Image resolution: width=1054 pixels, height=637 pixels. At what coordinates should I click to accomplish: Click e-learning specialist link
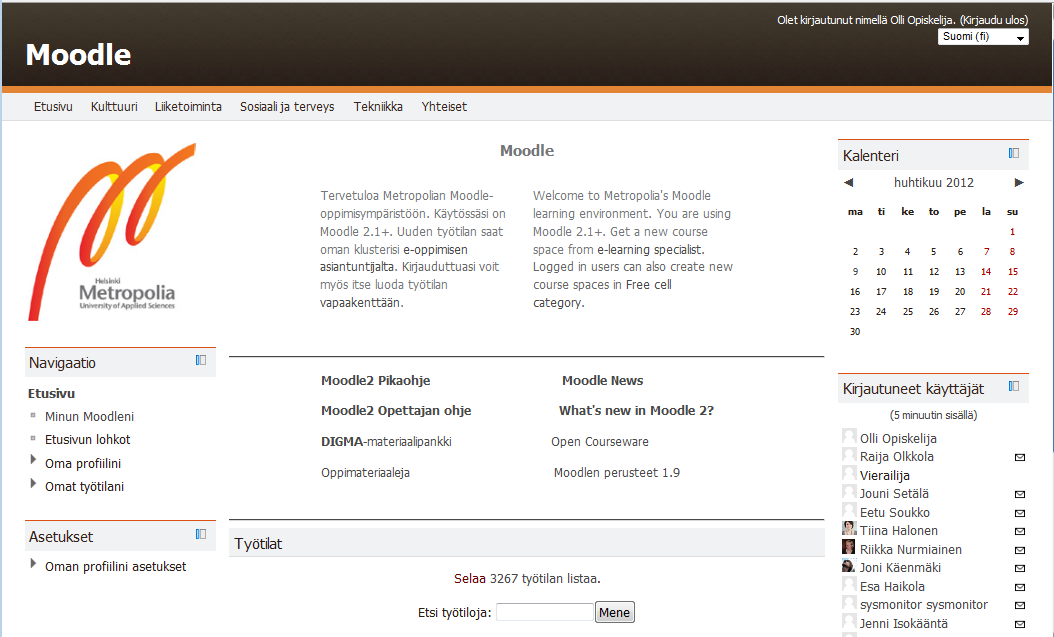649,249
